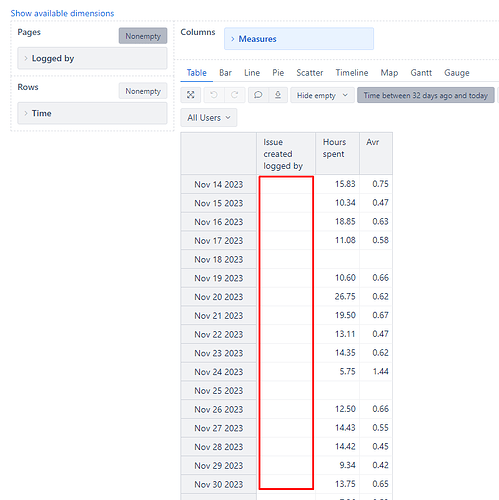Open the comment bubble icon
Viewport: 499px width, 500px height.
click(x=258, y=95)
